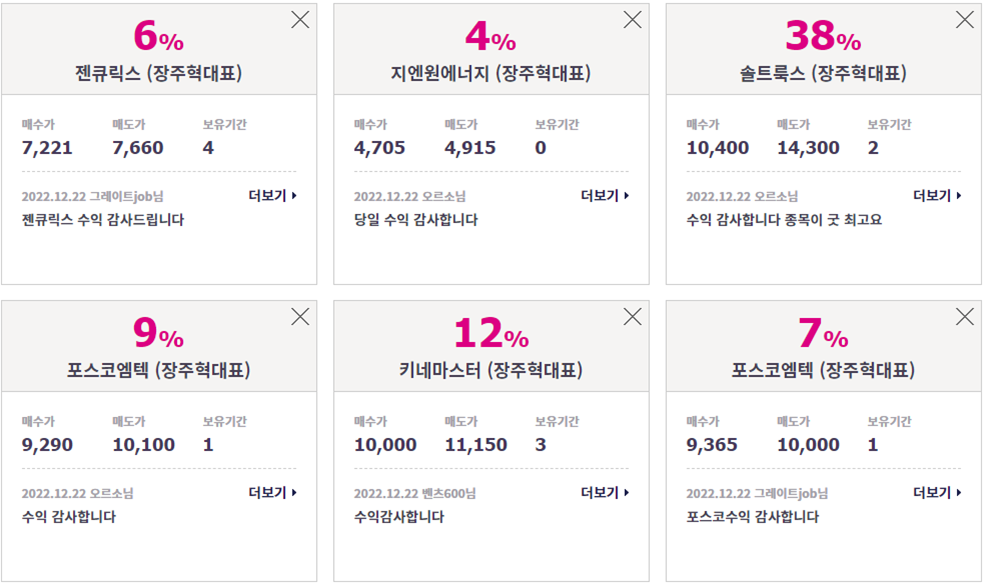The width and height of the screenshot is (986, 586).
Task: Dismiss the 키네마스터 12% card
Action: (x=632, y=317)
